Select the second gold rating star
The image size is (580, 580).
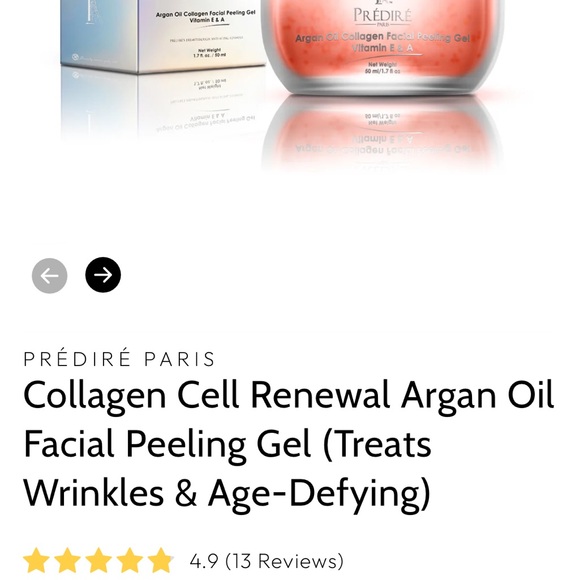68,561
